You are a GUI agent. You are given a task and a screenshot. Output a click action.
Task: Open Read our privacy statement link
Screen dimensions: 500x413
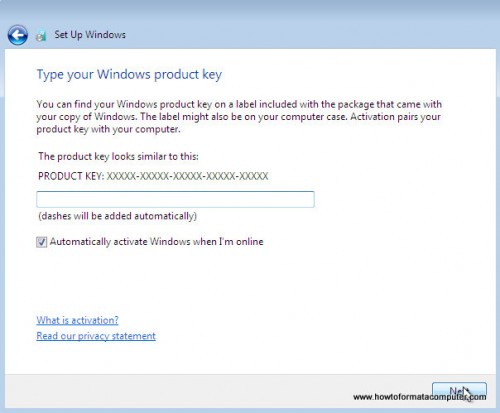pos(96,336)
